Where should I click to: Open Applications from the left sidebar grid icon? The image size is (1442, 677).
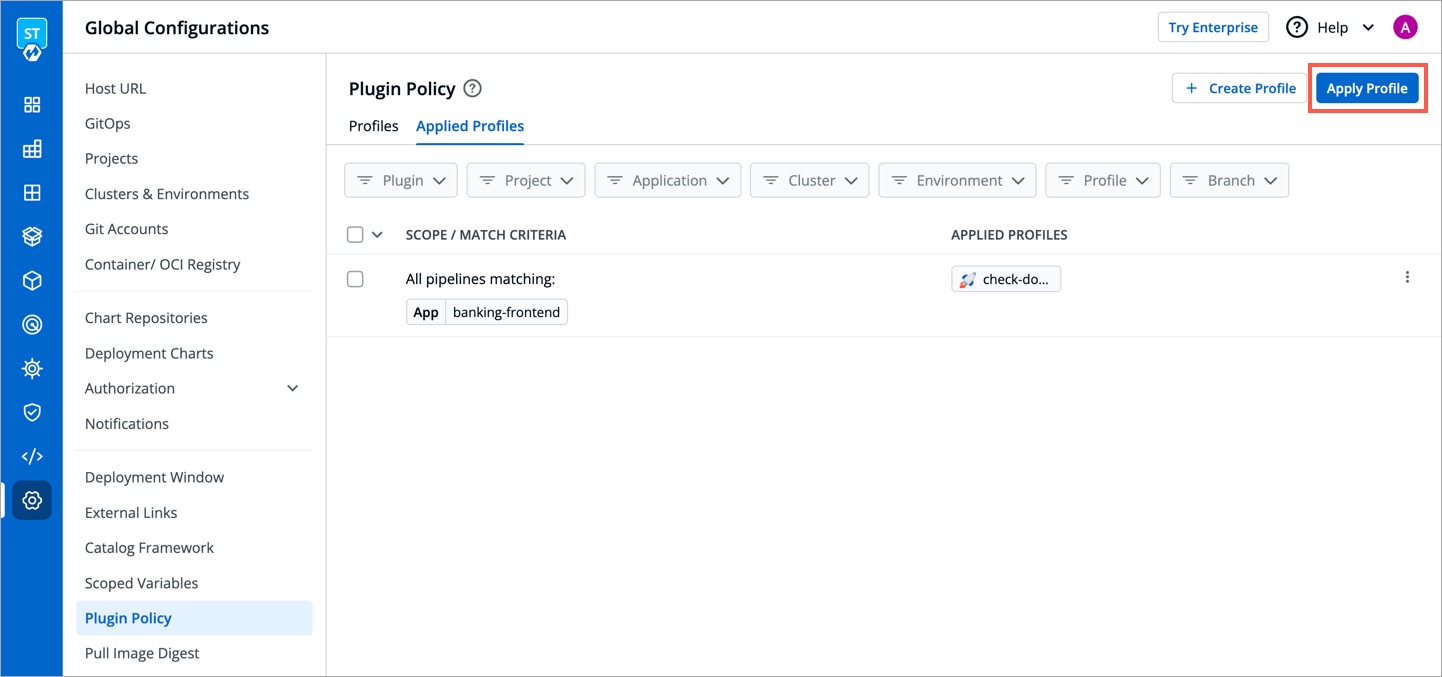31,104
